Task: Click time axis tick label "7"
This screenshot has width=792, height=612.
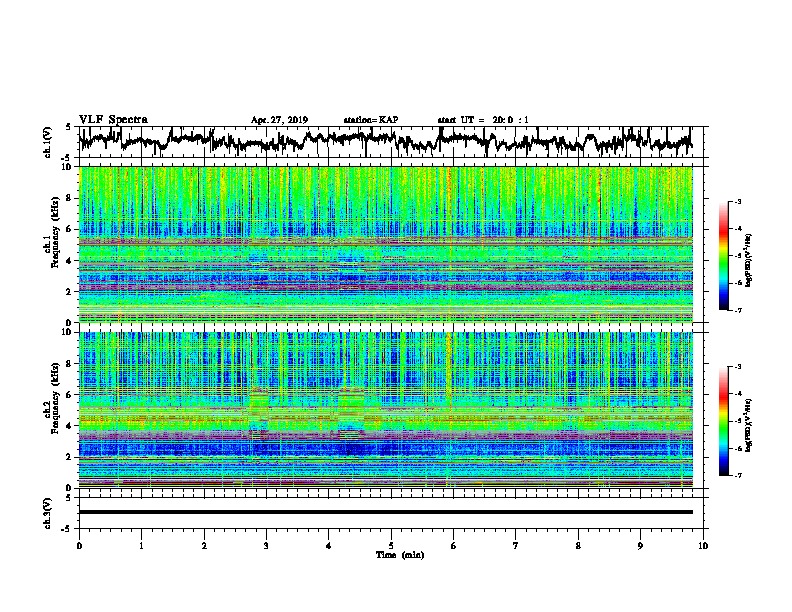Action: [516, 546]
